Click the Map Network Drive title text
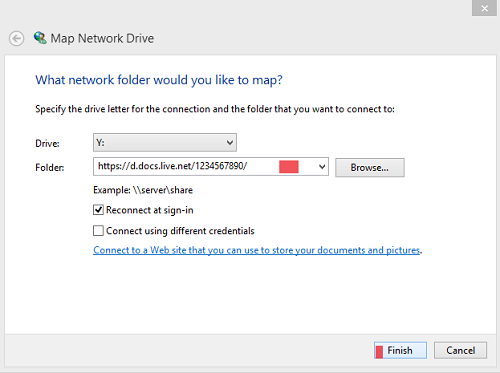Image resolution: width=500 pixels, height=373 pixels. pyautogui.click(x=102, y=39)
